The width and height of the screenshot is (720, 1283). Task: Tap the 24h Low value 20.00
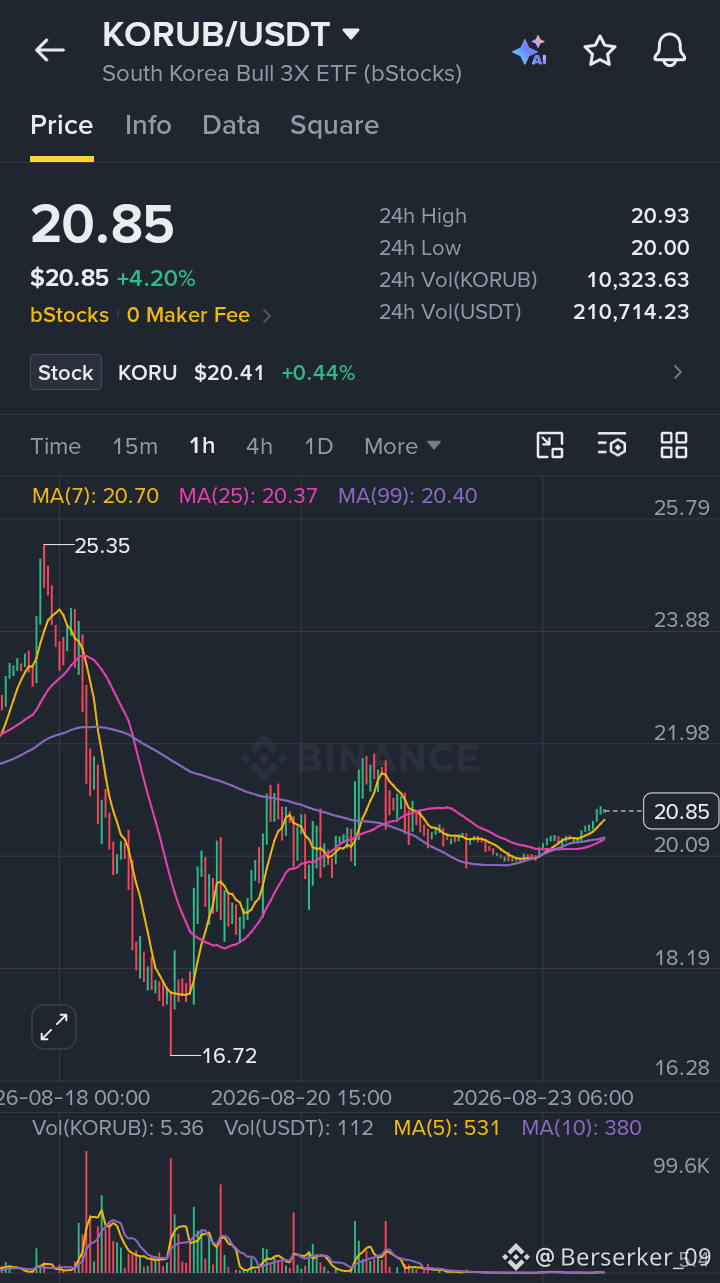pos(660,248)
